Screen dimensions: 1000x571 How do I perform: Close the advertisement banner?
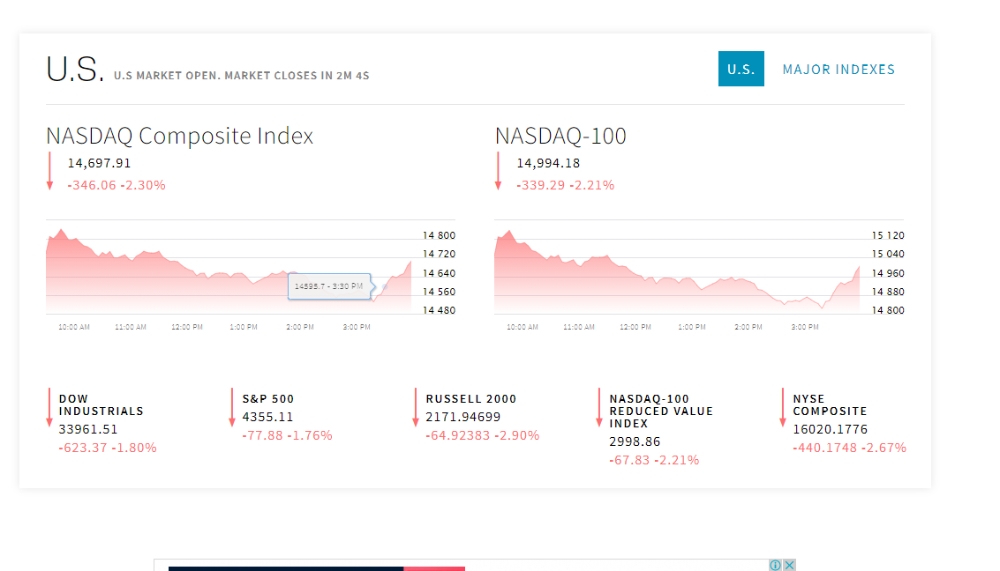click(789, 565)
